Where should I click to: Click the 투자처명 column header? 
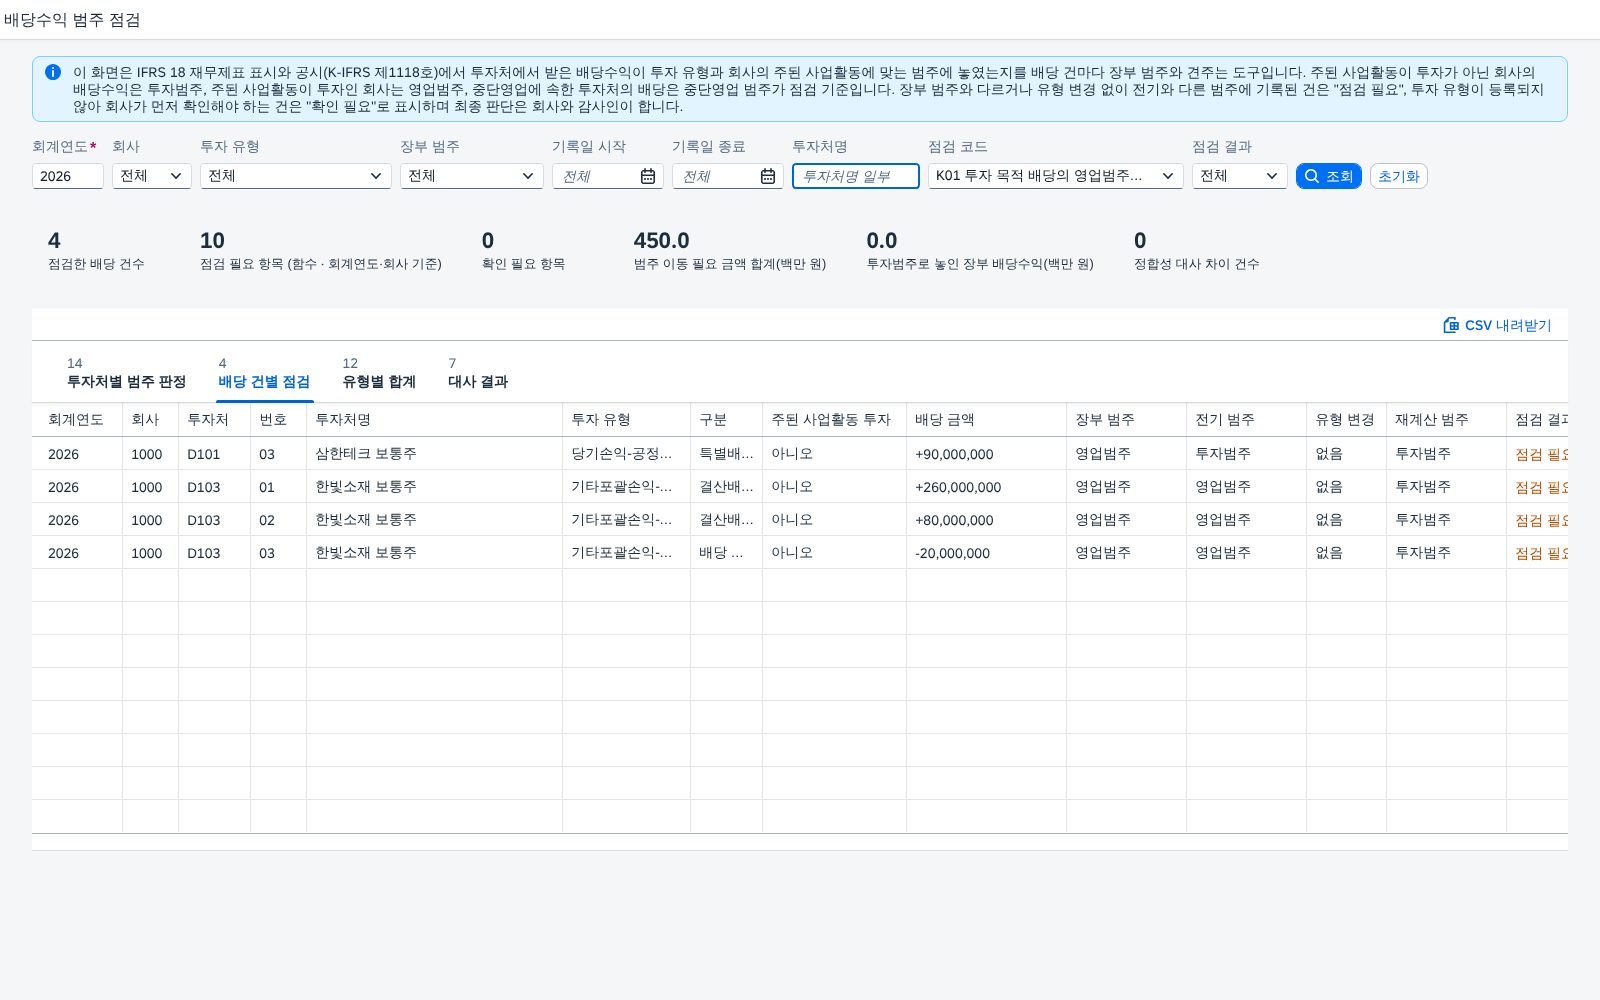434,420
